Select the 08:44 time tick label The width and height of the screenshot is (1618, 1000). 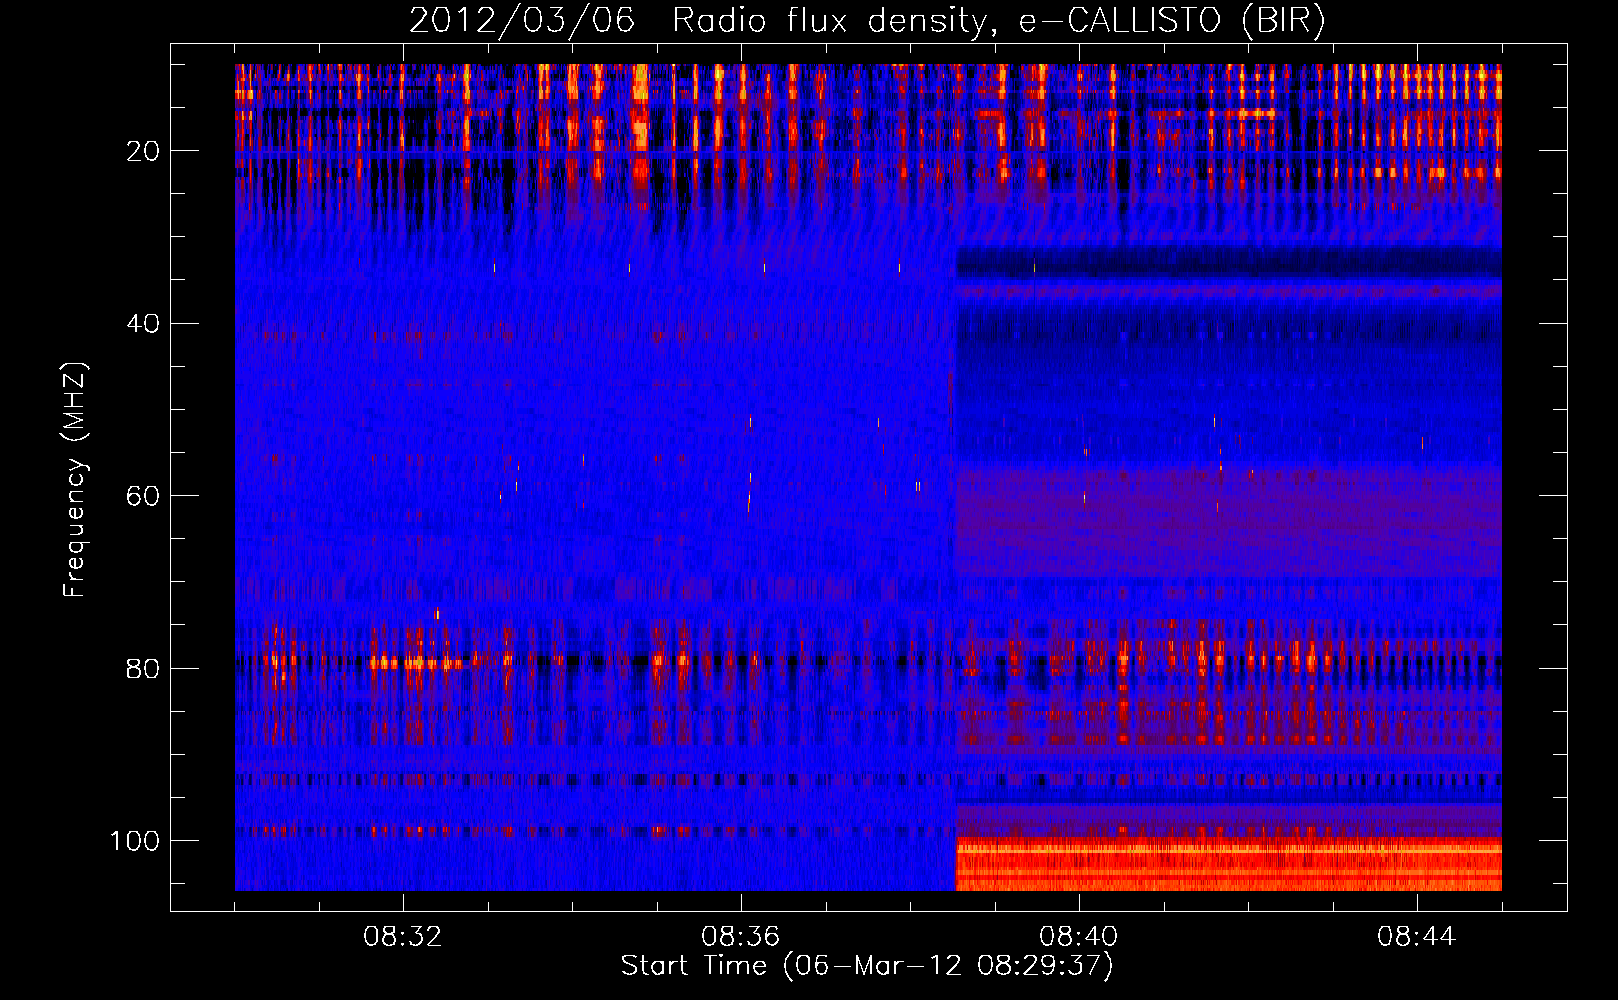click(x=1417, y=937)
